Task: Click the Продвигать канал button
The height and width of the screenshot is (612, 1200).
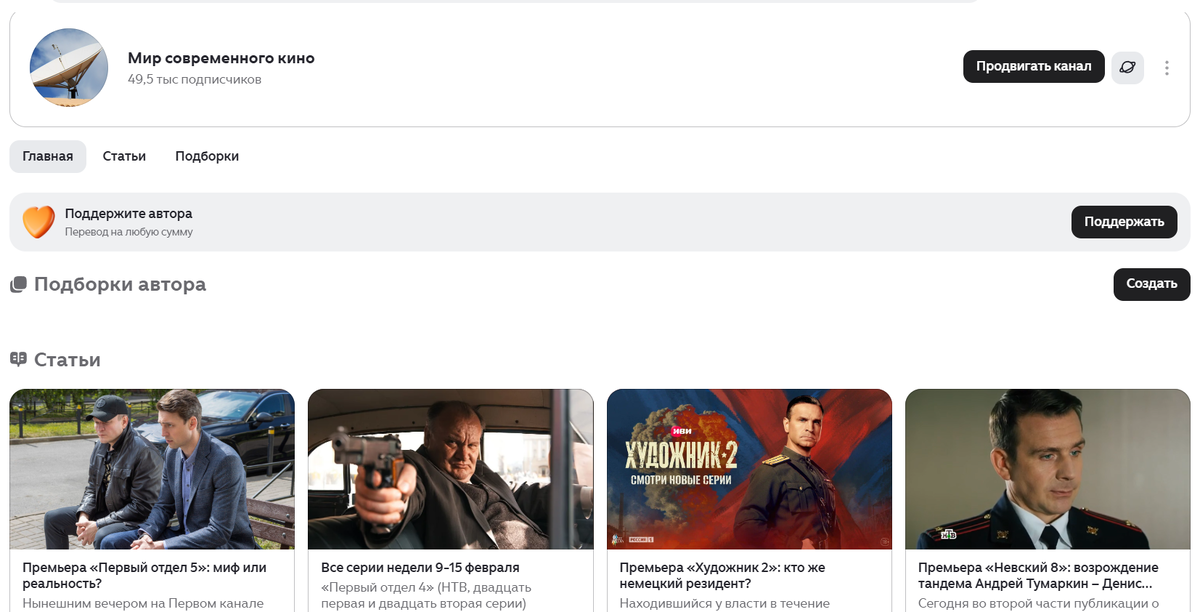Action: pos(1034,67)
